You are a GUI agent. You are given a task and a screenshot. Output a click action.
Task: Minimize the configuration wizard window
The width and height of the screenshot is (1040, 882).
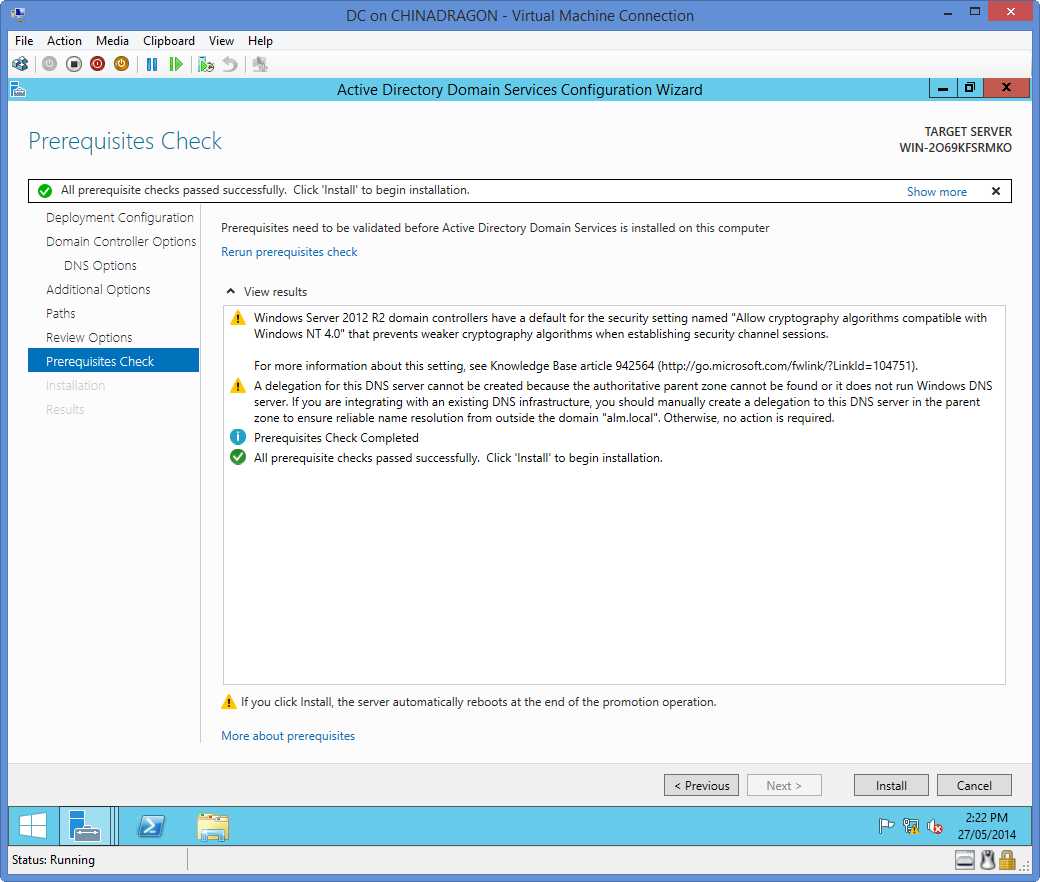[942, 88]
